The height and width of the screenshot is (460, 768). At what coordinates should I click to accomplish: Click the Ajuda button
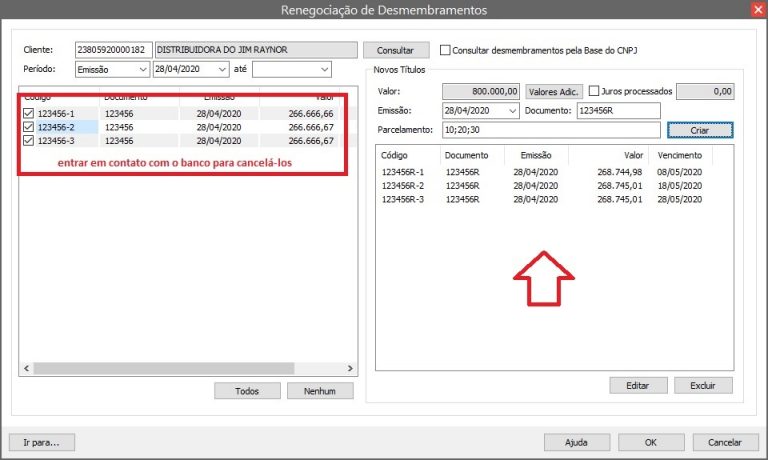click(x=576, y=442)
